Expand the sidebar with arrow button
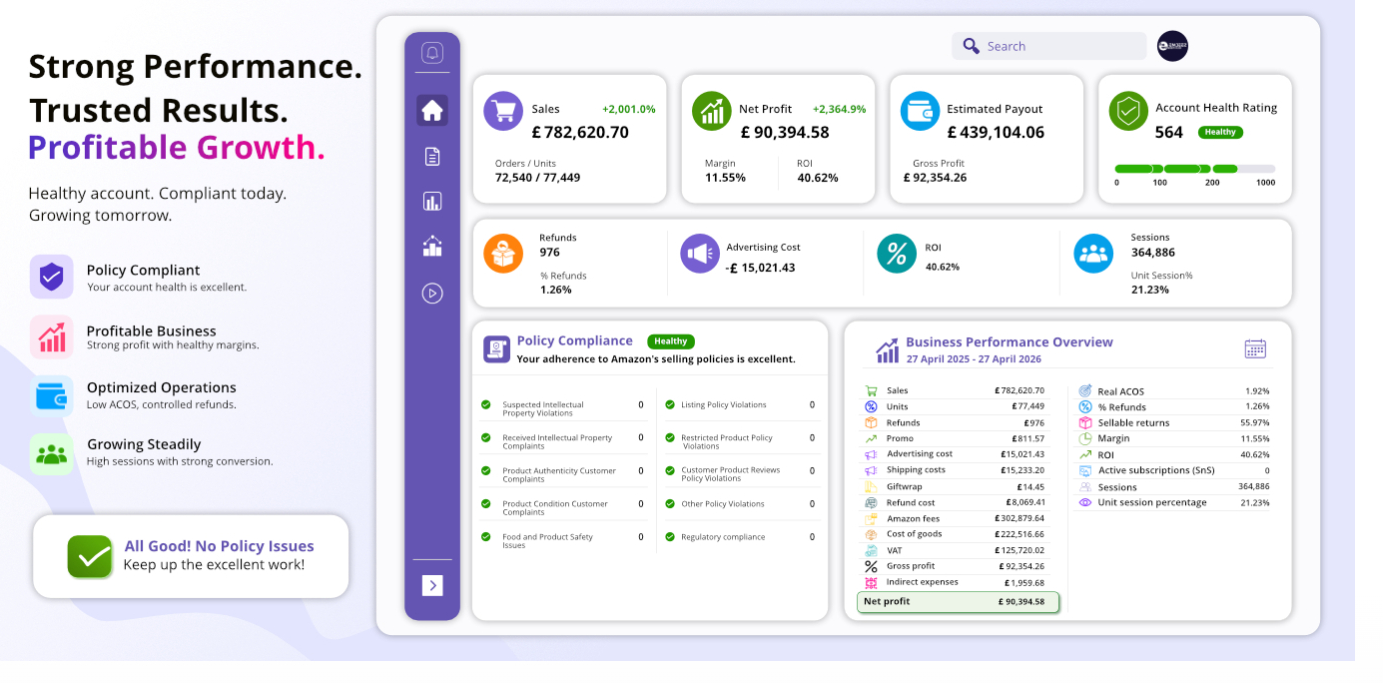Image resolution: width=1383 pixels, height=683 pixels. [432, 585]
